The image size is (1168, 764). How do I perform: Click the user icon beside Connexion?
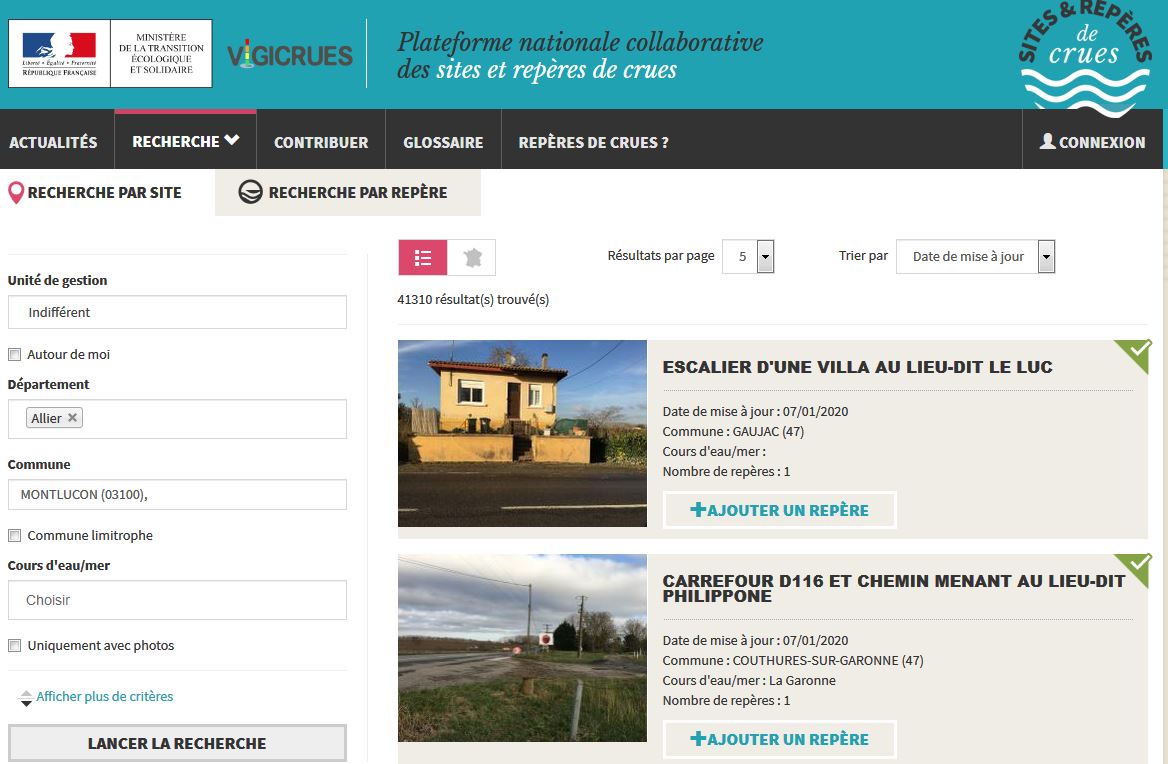(x=1047, y=141)
